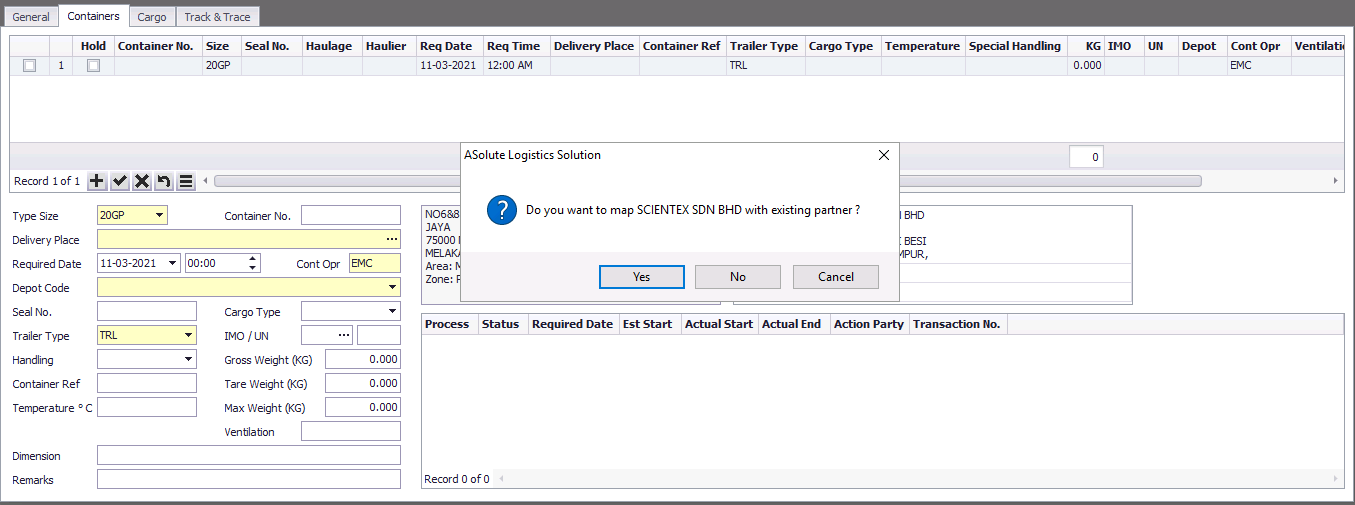Open the Required Date calendar dropdown
The height and width of the screenshot is (505, 1355).
tap(173, 263)
